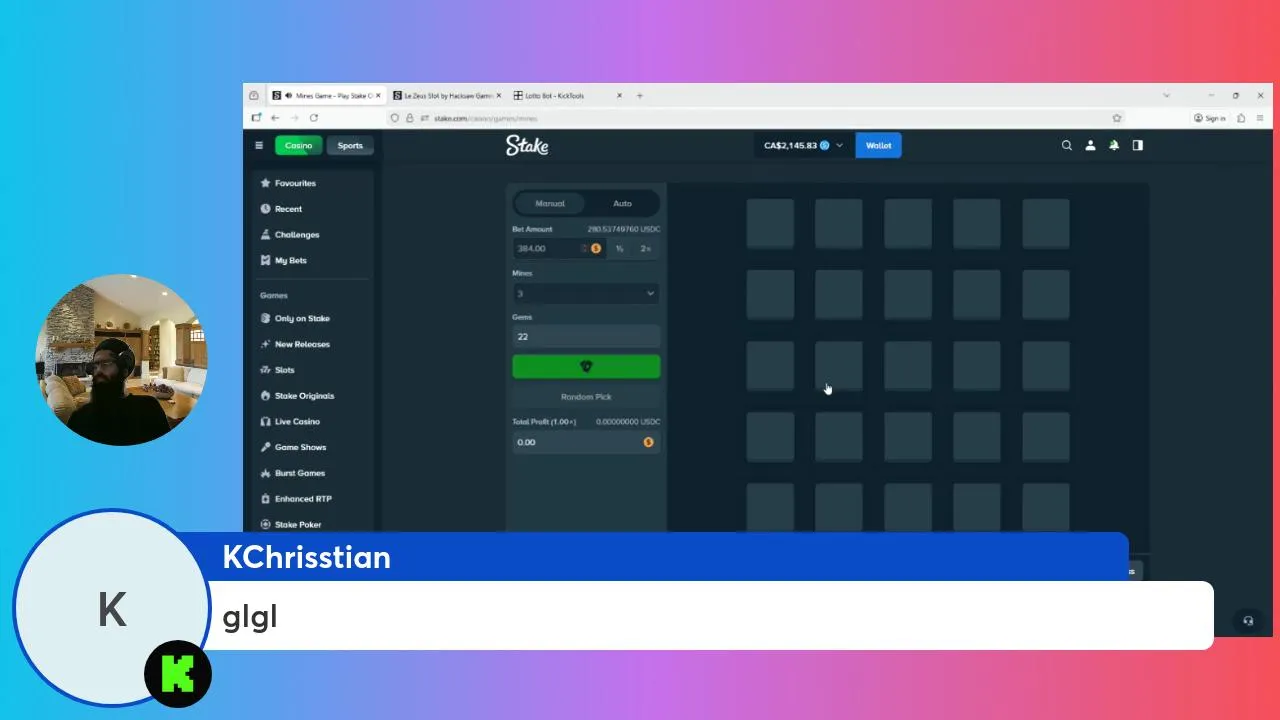Click the Stake logo
The width and height of the screenshot is (1280, 720).
coord(527,145)
